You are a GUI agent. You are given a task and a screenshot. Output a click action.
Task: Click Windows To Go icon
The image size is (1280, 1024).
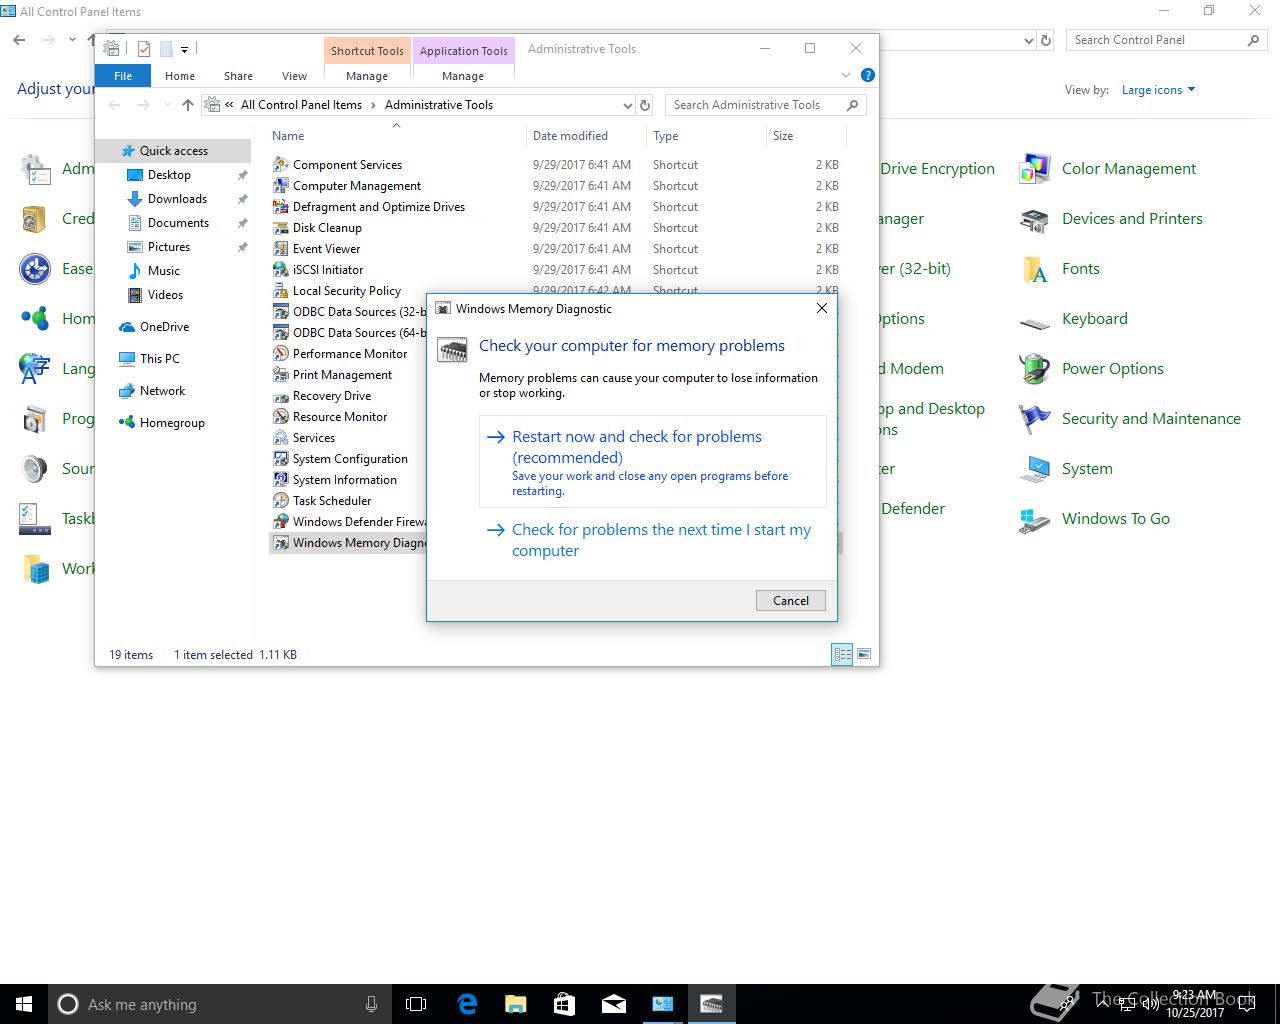click(1035, 519)
